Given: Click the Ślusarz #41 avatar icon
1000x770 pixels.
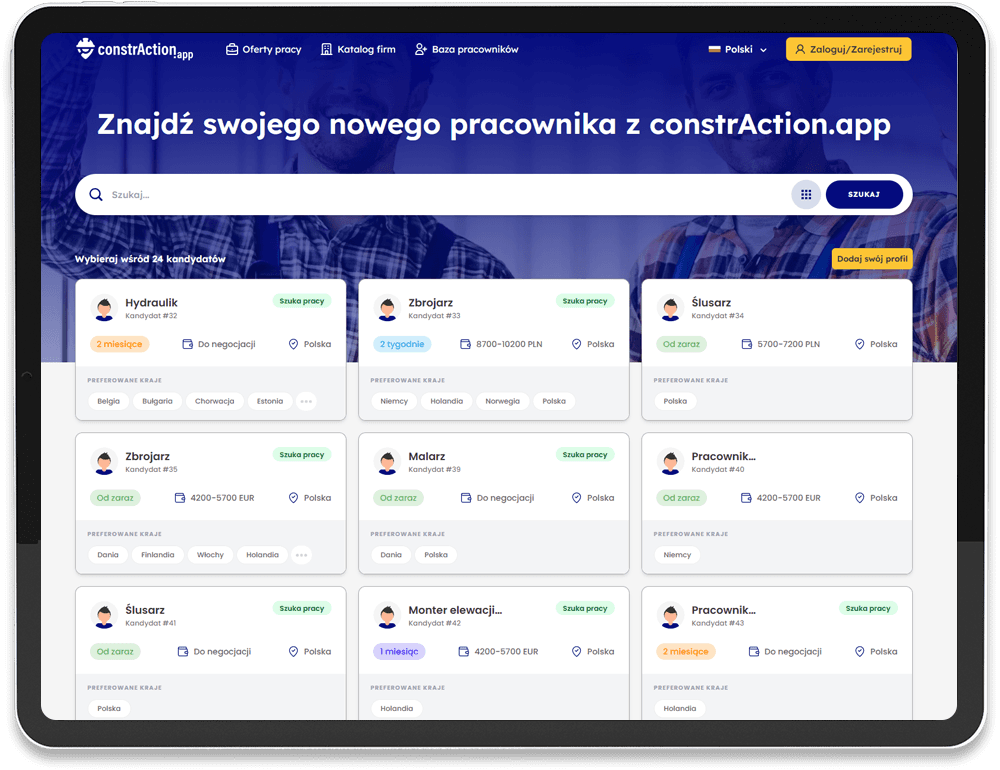Looking at the screenshot, I should [x=105, y=615].
